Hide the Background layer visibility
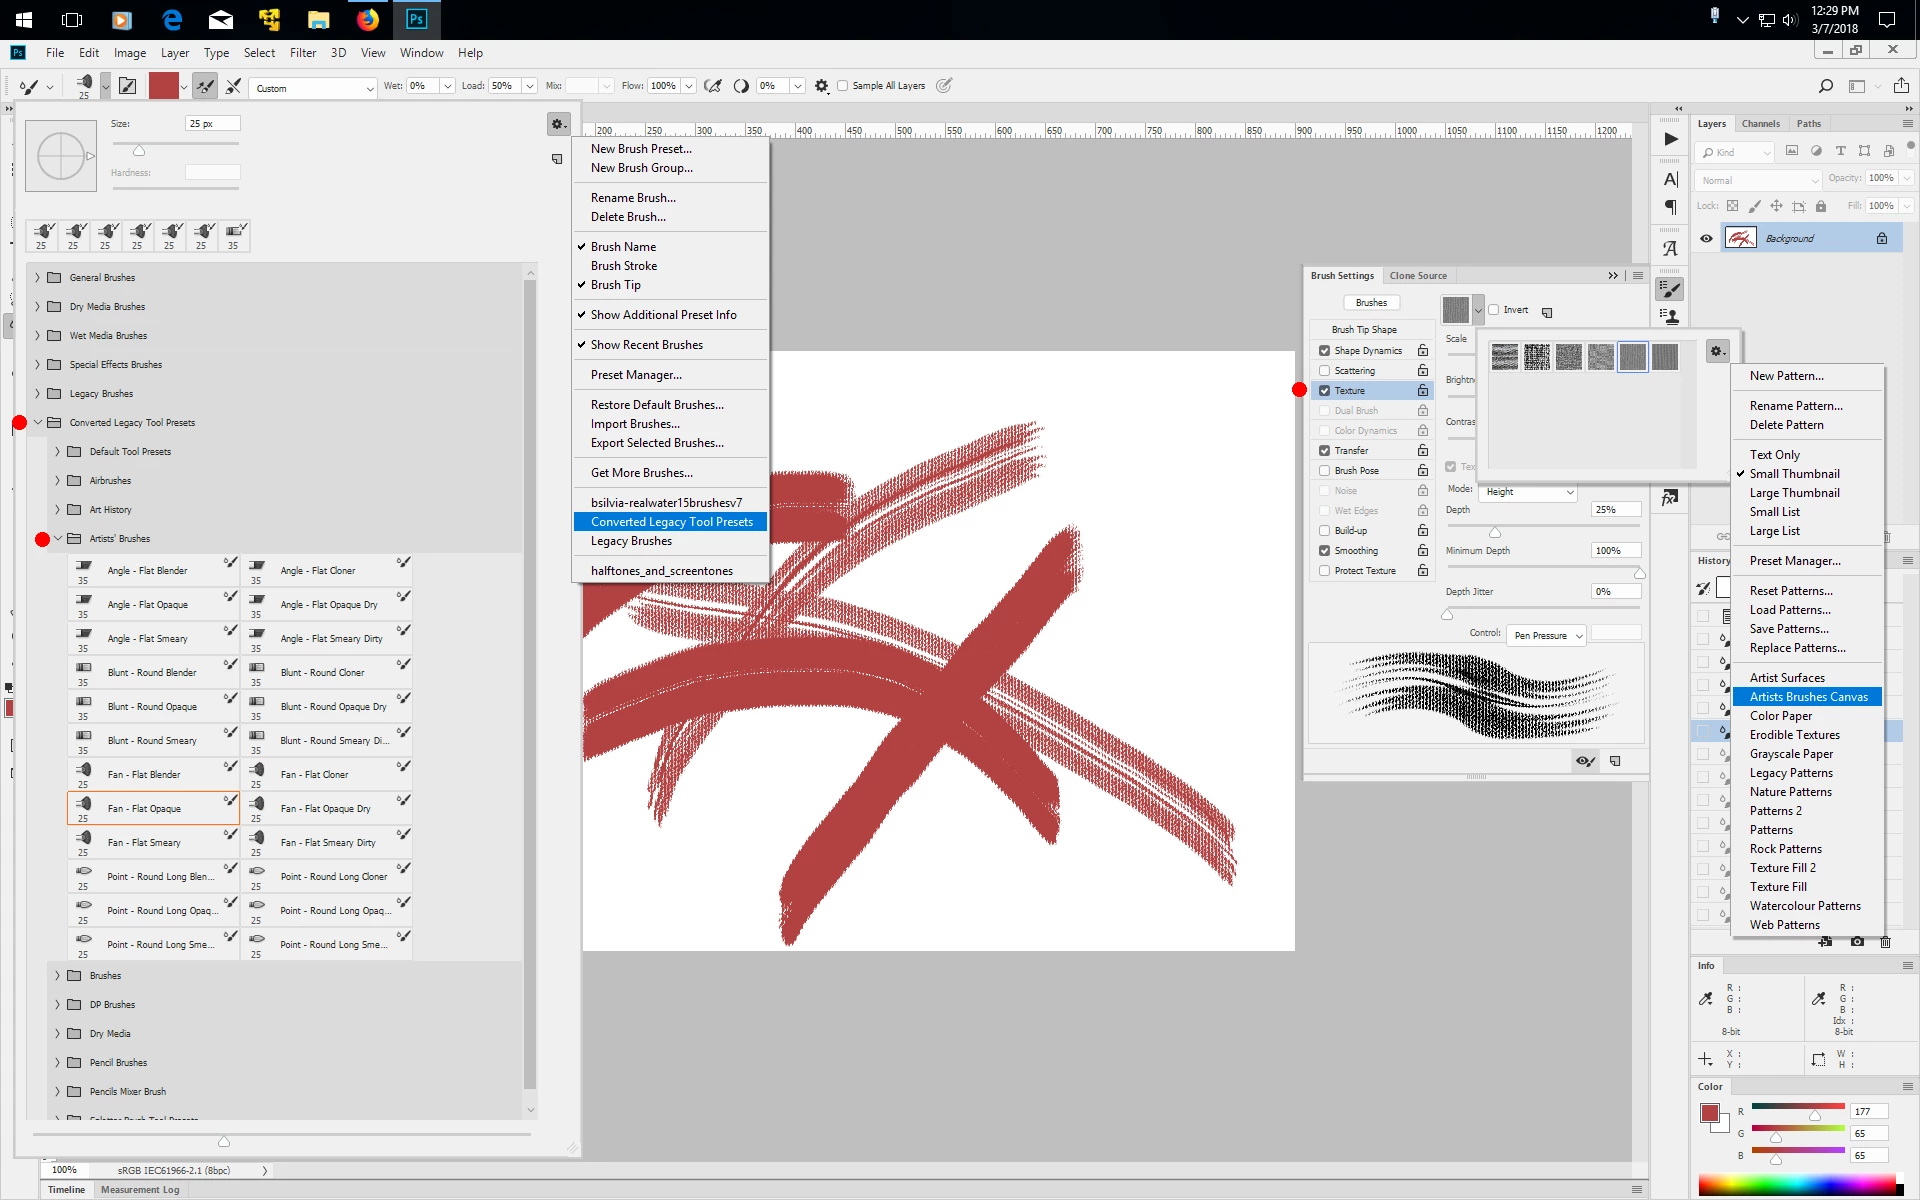The width and height of the screenshot is (1920, 1200). click(1706, 238)
